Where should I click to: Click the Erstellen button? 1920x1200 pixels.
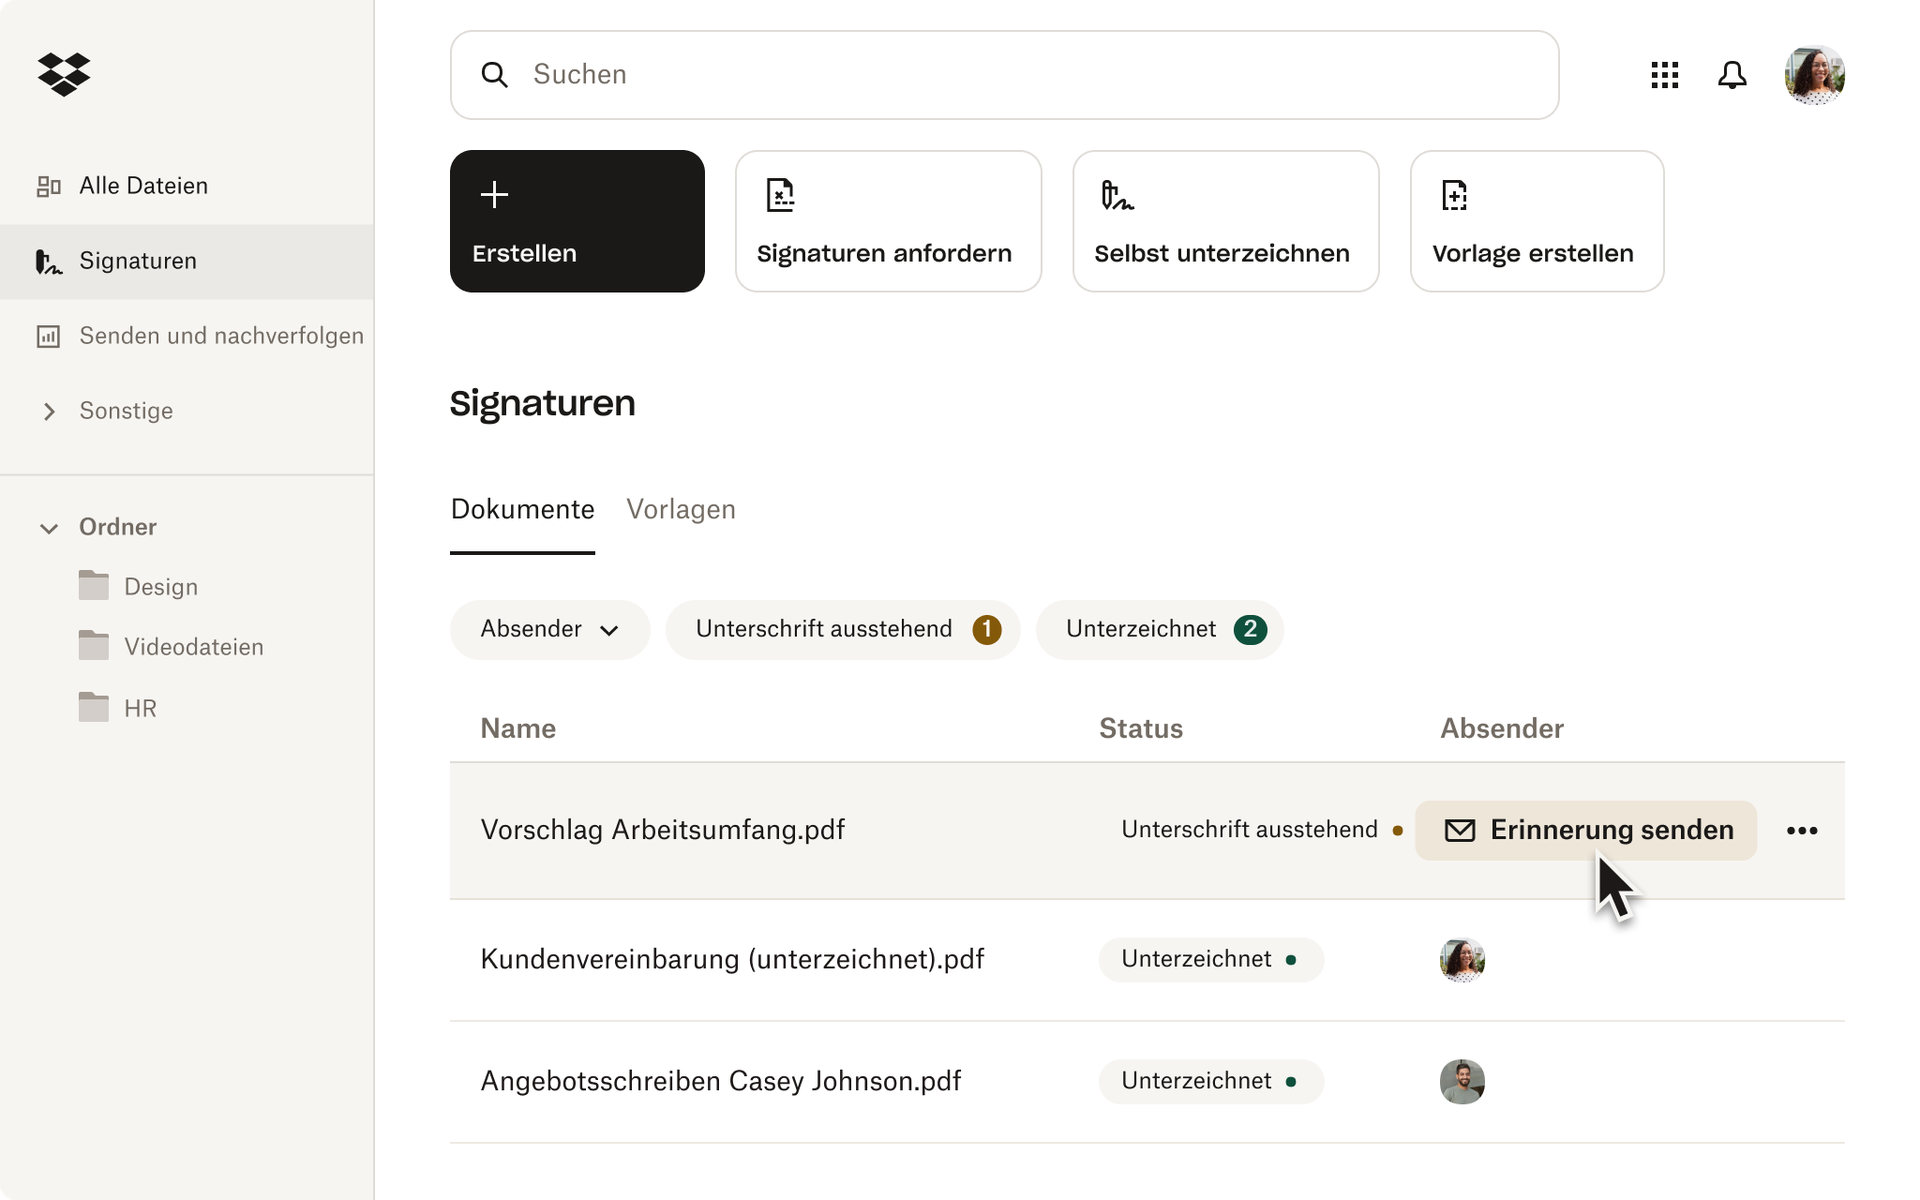pos(577,220)
